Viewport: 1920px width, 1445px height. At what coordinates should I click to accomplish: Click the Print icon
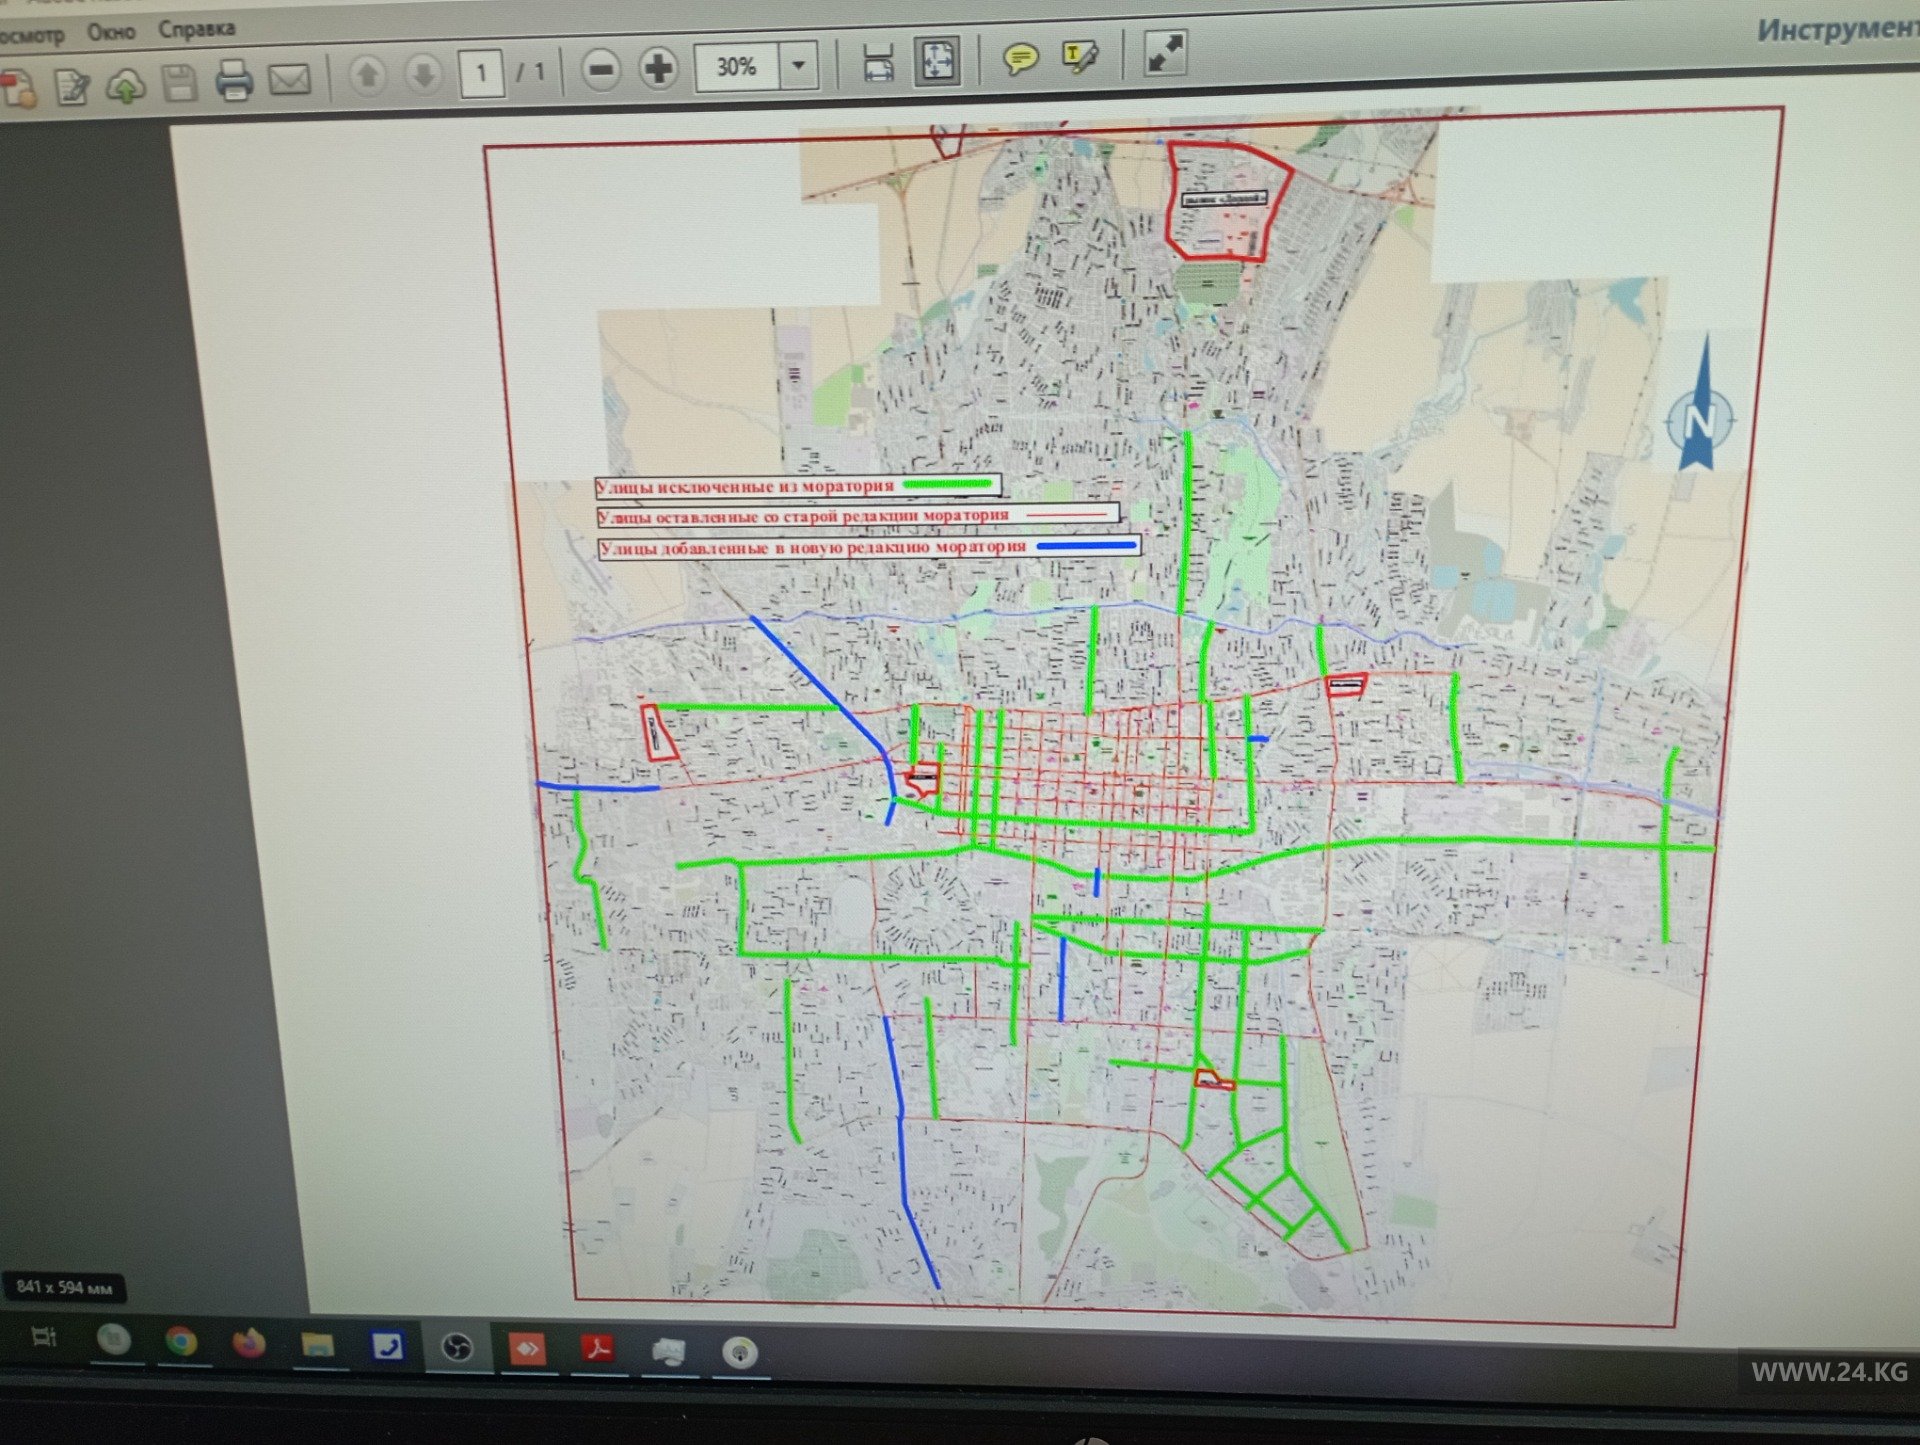coord(234,80)
